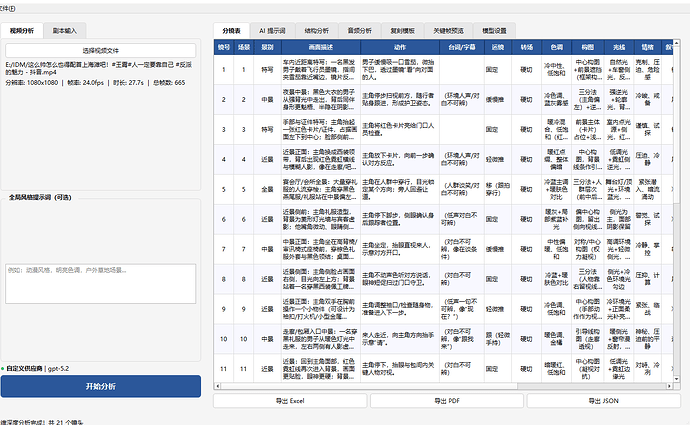This screenshot has width=690, height=425.
Task: Click the vertical scrollbar up arrow
Action: (x=676, y=44)
